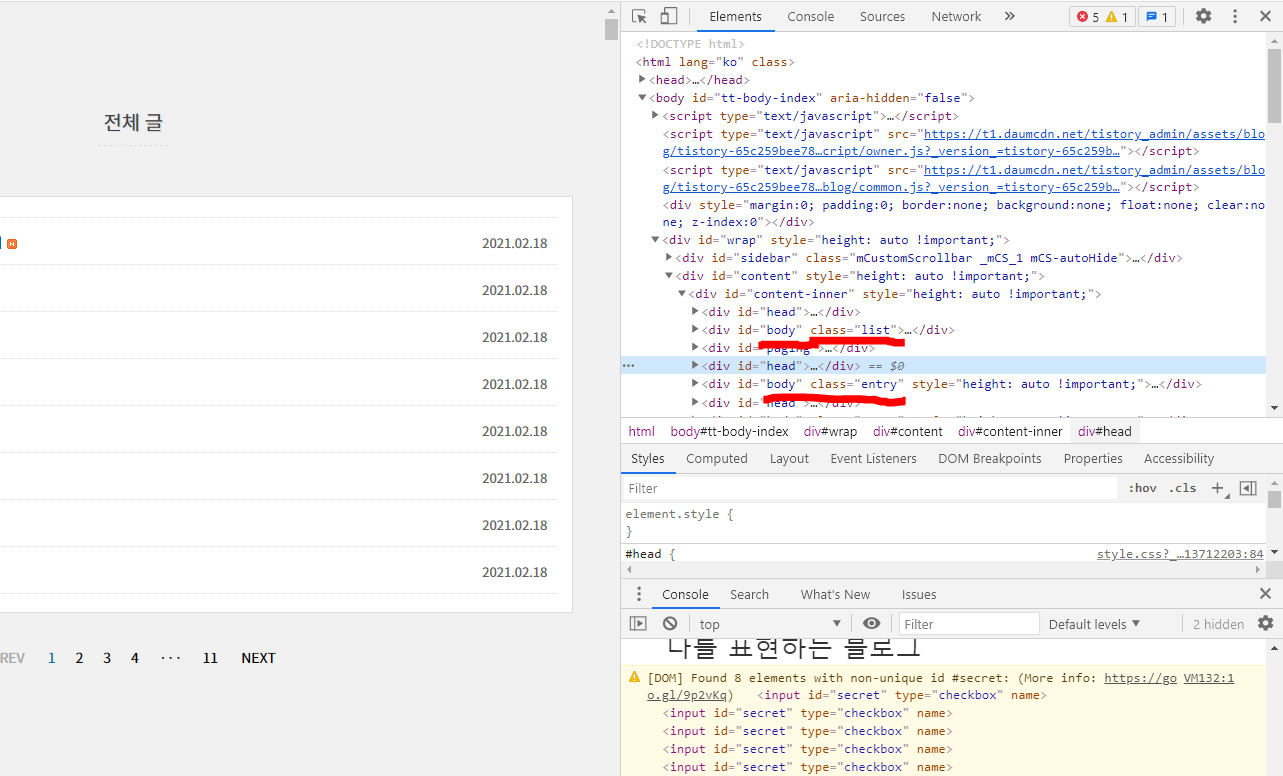
Task: Switch drawer to What's New tab
Action: (x=835, y=594)
